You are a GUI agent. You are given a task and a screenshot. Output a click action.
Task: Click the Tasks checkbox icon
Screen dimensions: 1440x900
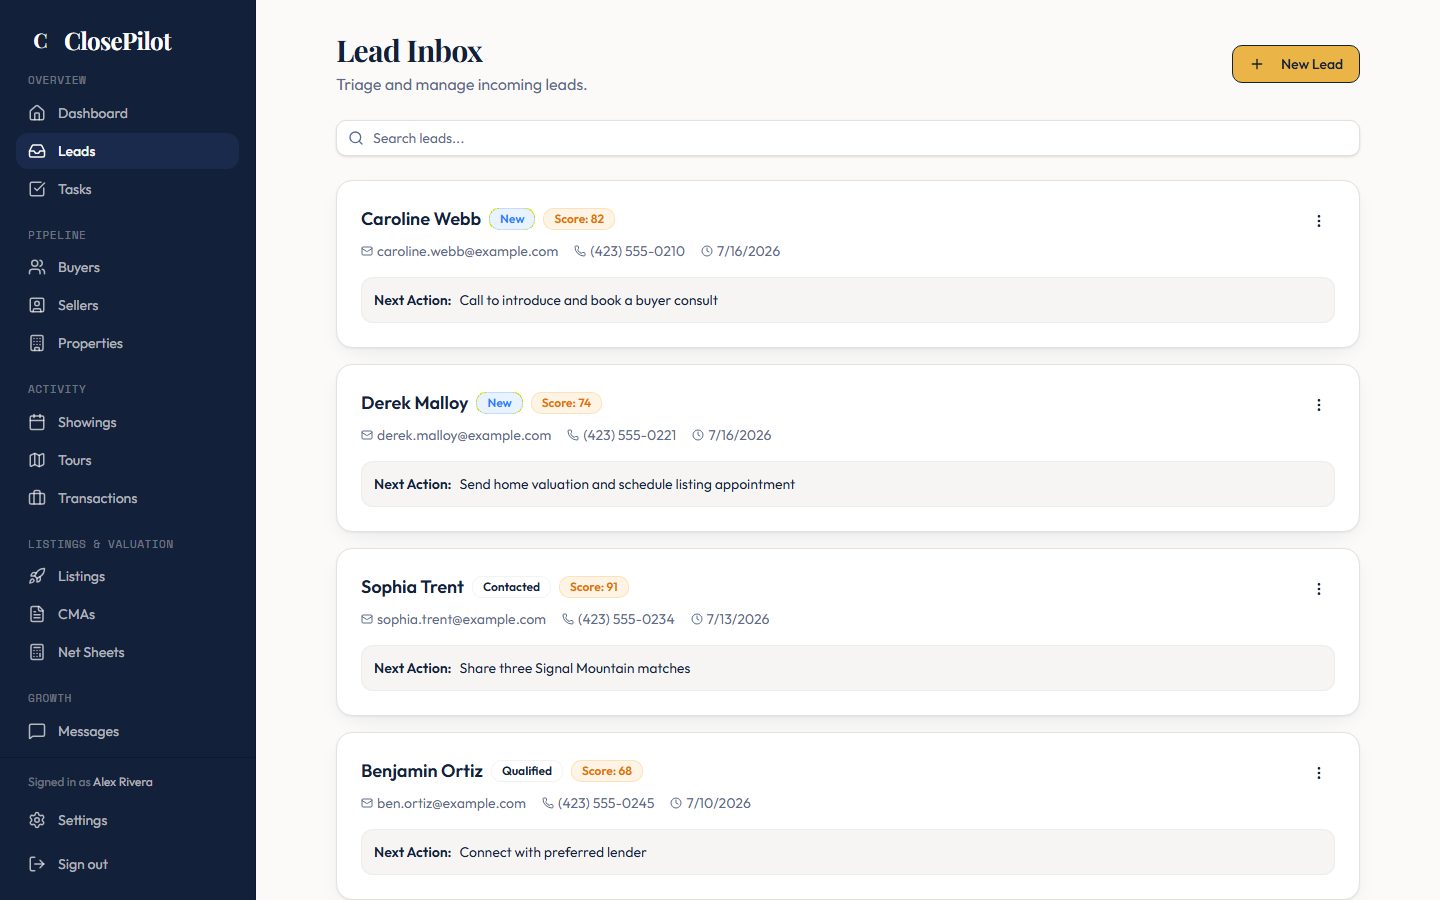[x=37, y=189]
